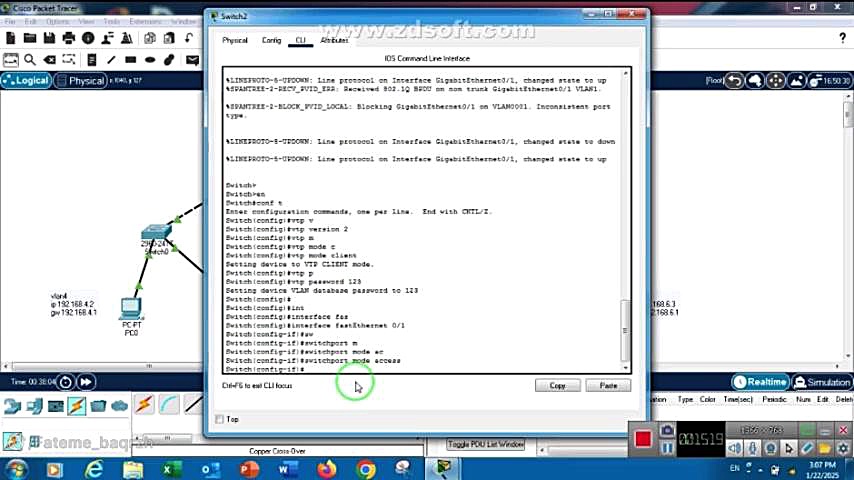854x480 pixels.
Task: Select the Resize Shape tool
Action: (x=69, y=59)
